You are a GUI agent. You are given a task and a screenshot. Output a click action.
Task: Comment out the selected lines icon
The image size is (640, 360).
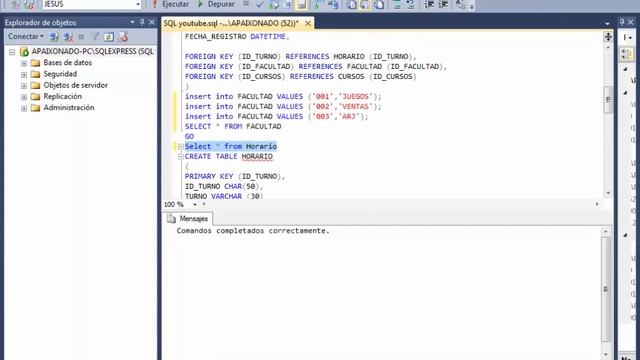[x=397, y=4]
